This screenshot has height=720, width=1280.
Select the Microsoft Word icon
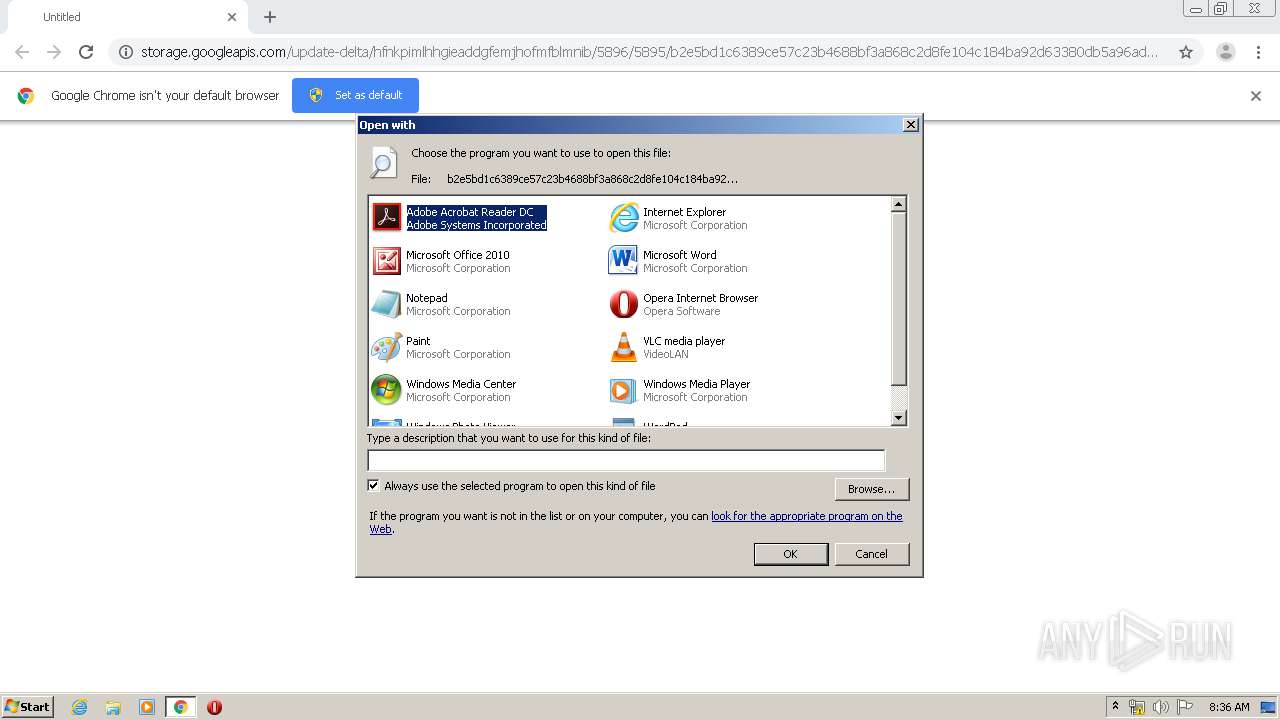point(623,261)
